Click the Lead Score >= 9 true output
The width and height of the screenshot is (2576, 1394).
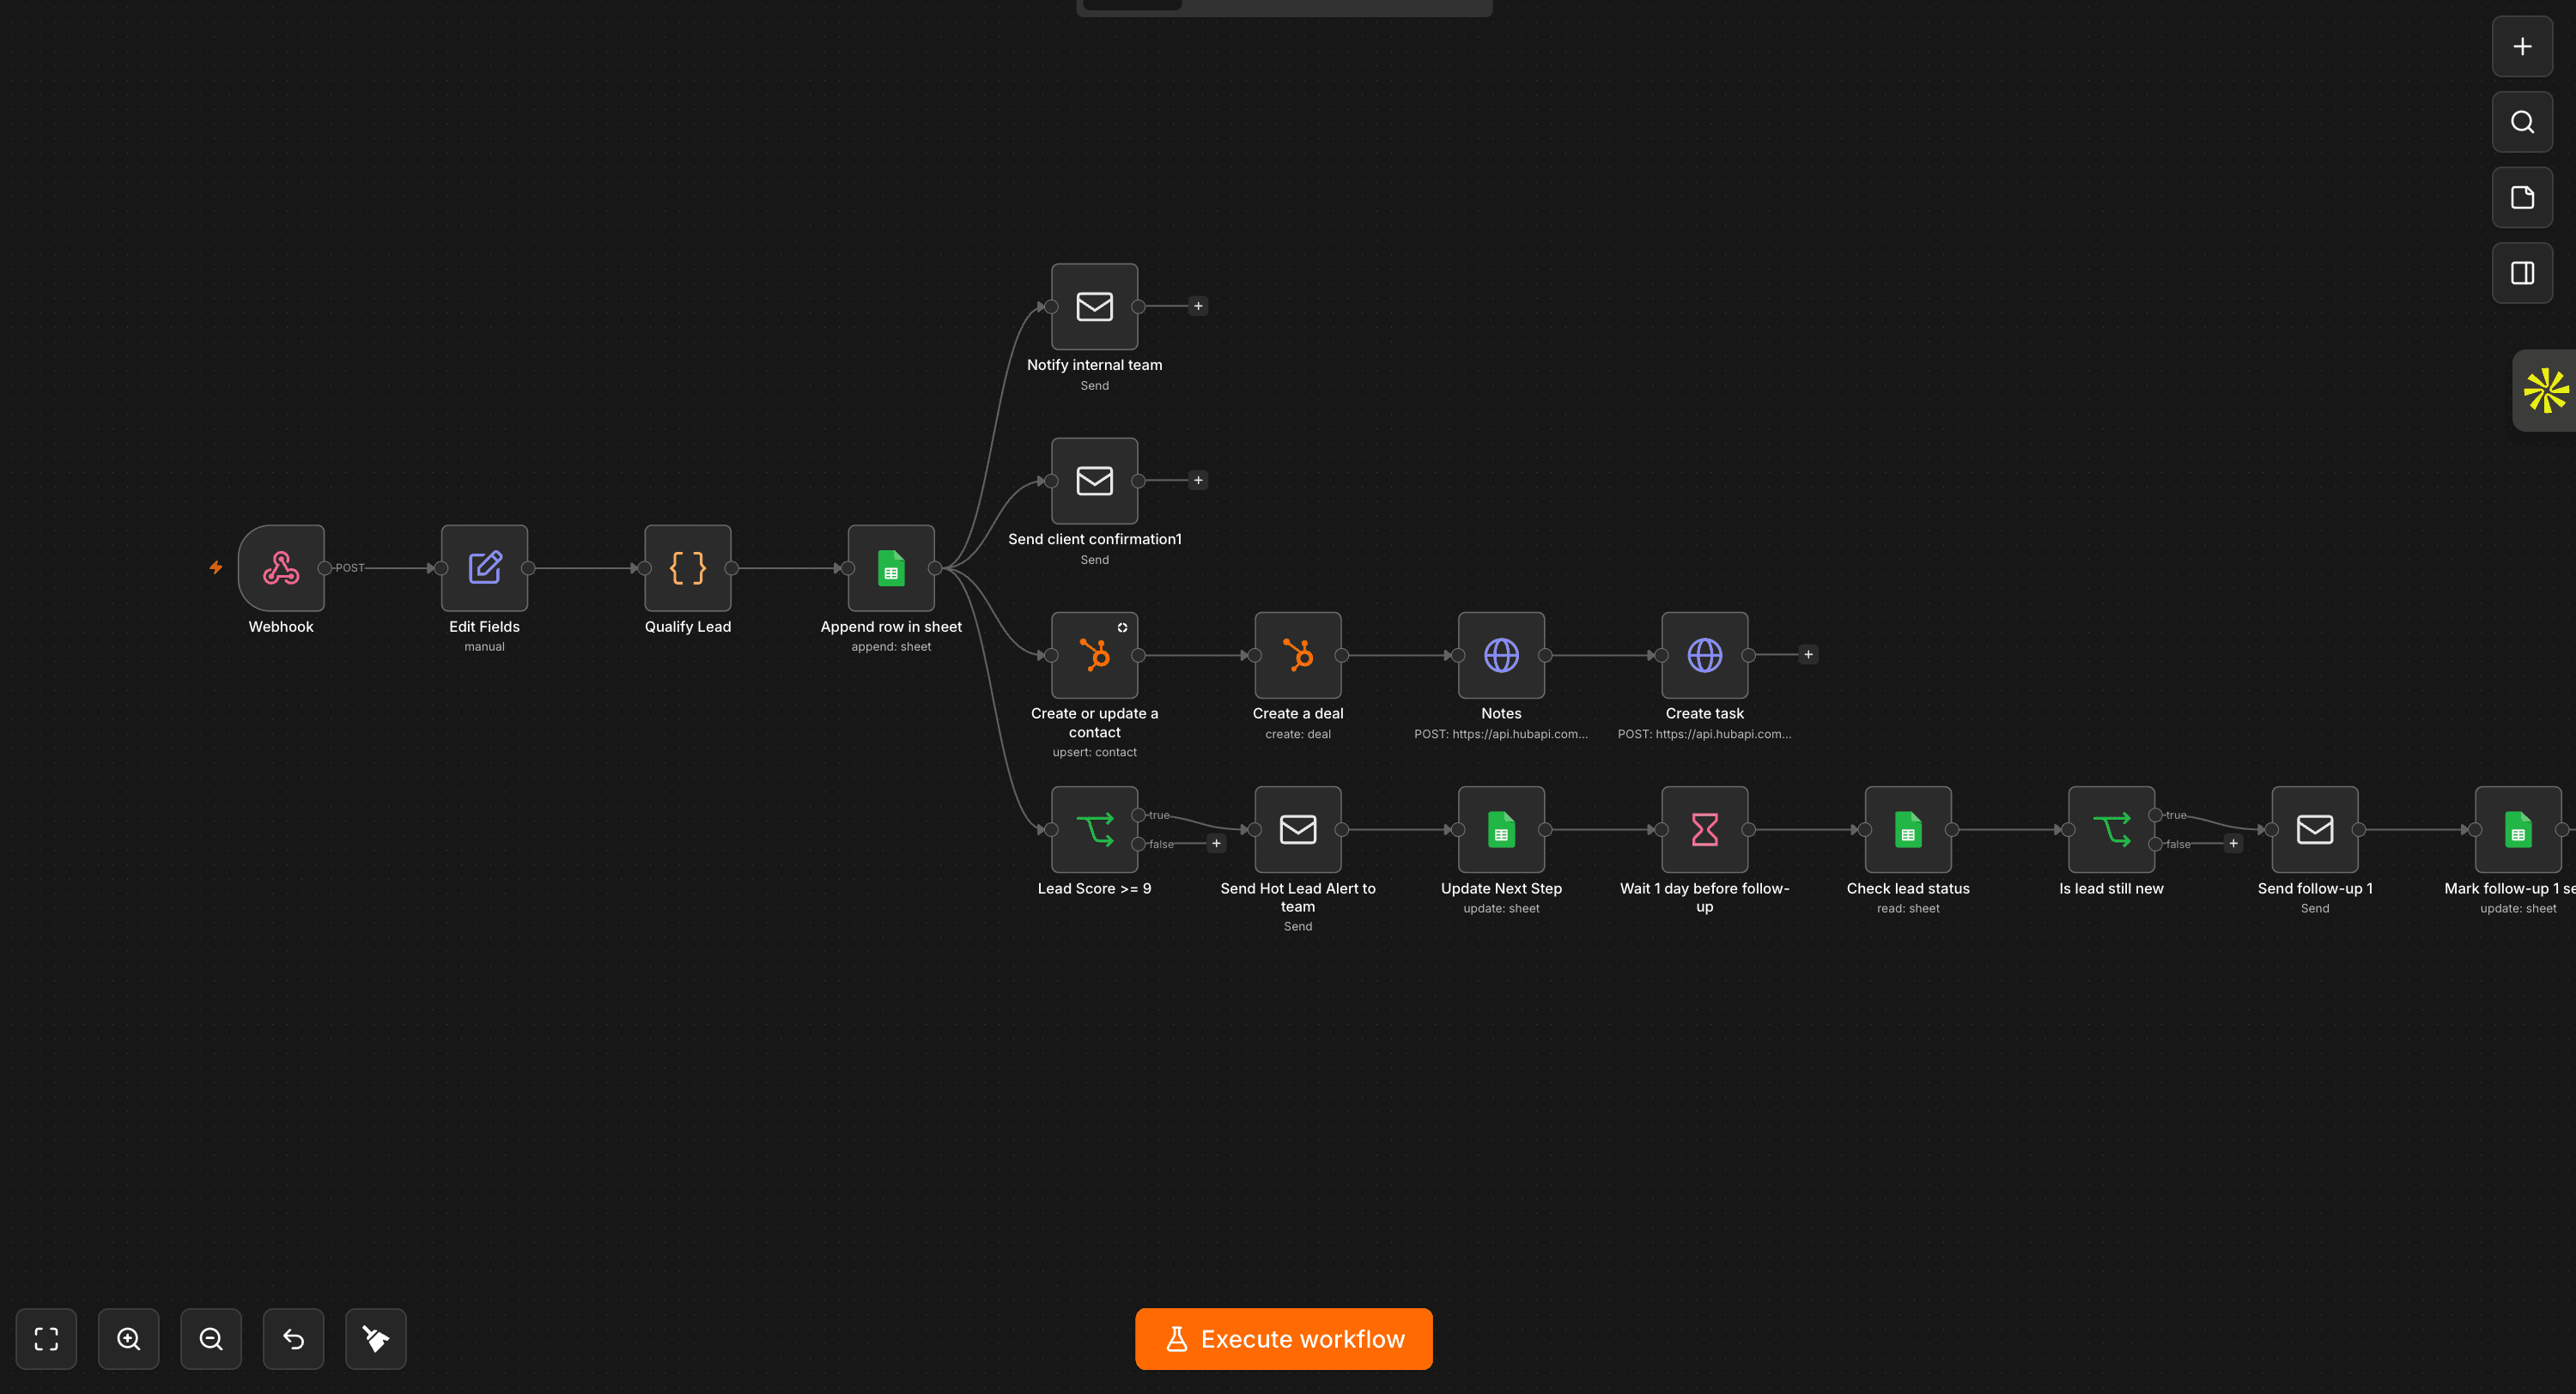(x=1138, y=815)
